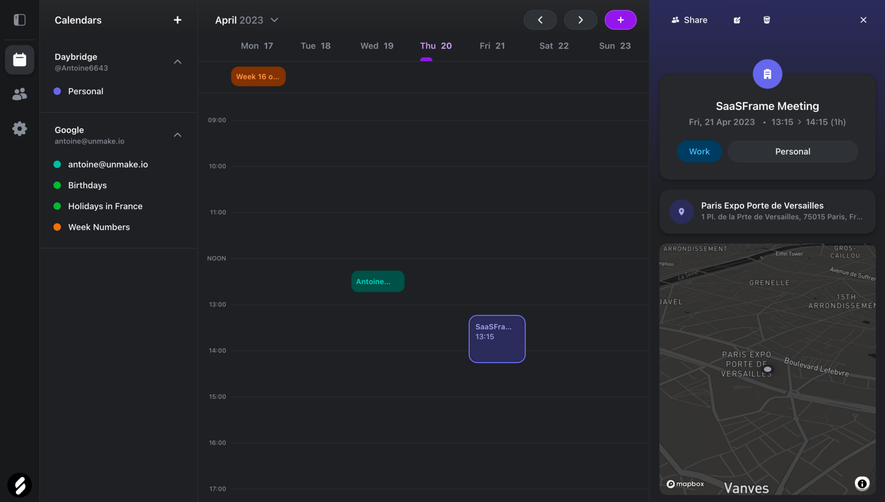Select the Work tag on the event

(699, 151)
